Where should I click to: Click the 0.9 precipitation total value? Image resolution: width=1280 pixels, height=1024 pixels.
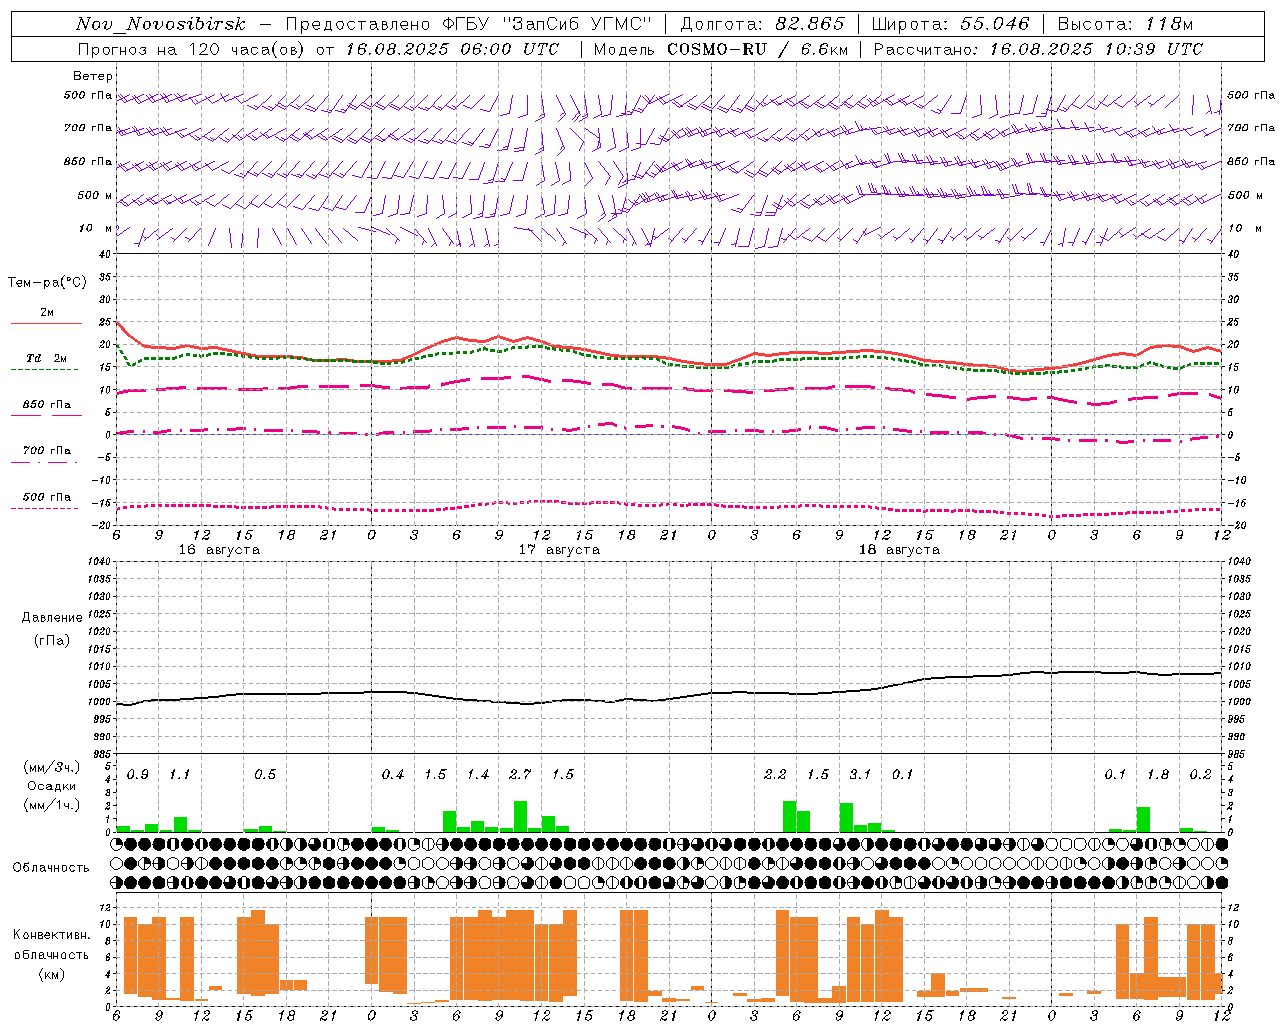click(x=138, y=775)
